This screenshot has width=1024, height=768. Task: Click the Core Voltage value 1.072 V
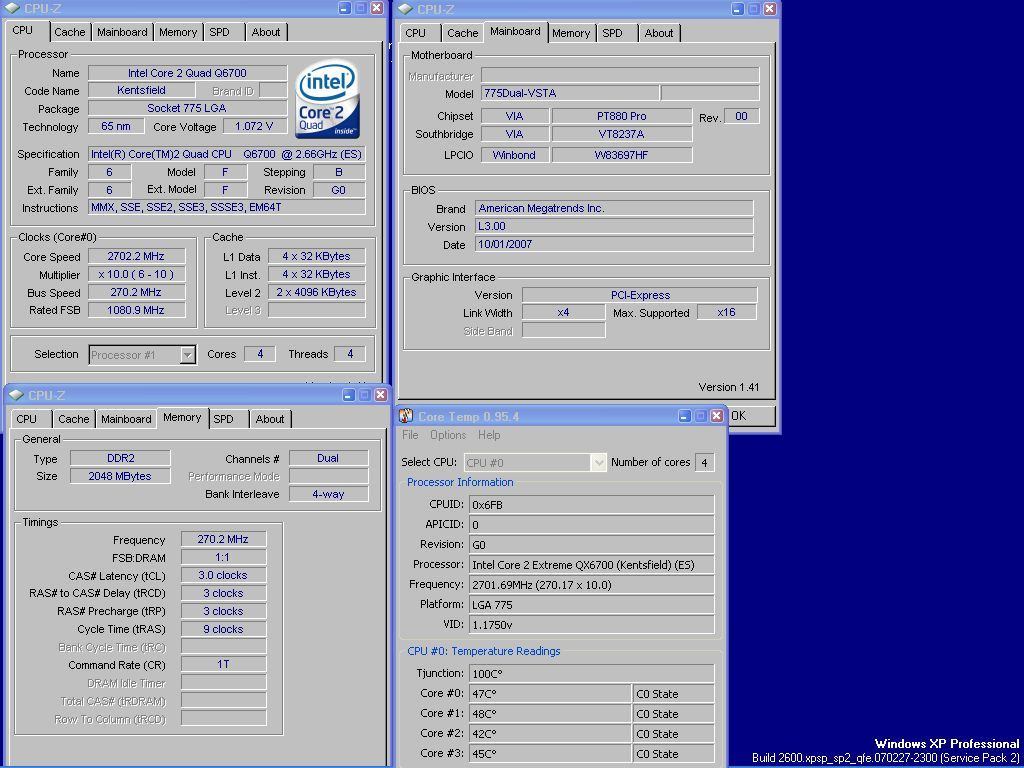[254, 126]
